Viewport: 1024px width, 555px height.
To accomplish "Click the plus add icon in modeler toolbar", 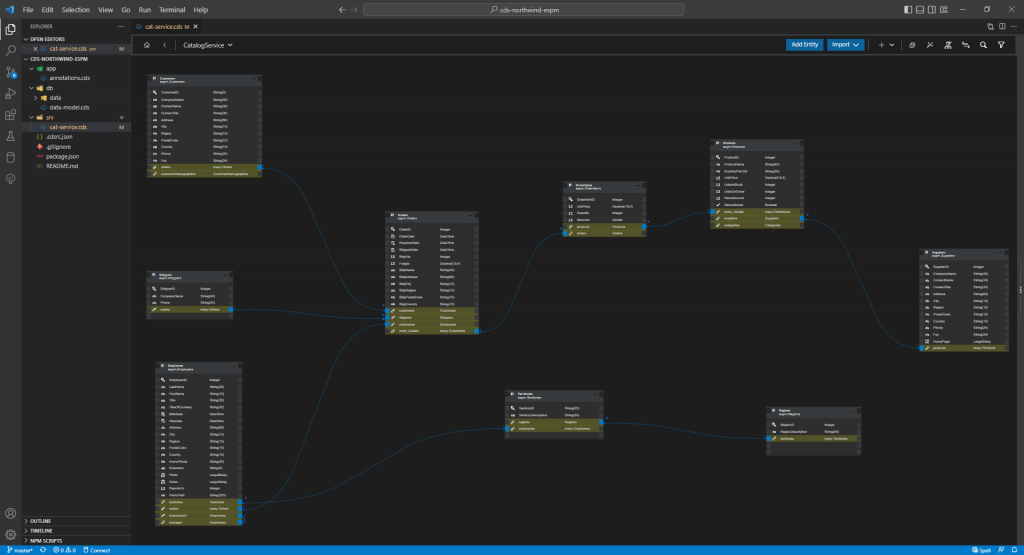I will [x=881, y=45].
